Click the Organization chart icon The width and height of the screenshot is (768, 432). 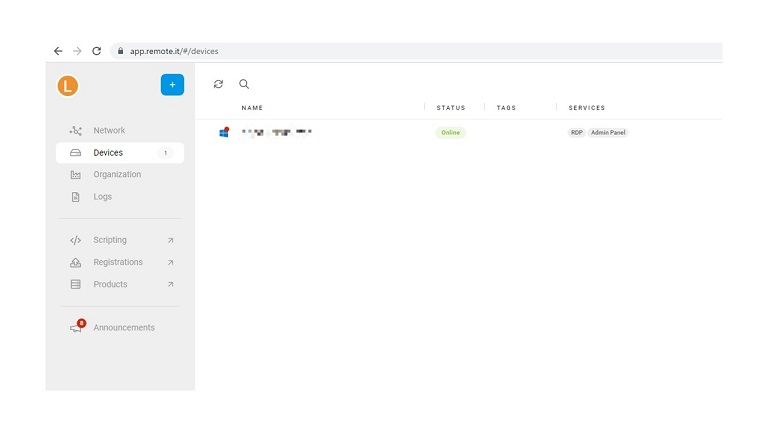(x=75, y=175)
